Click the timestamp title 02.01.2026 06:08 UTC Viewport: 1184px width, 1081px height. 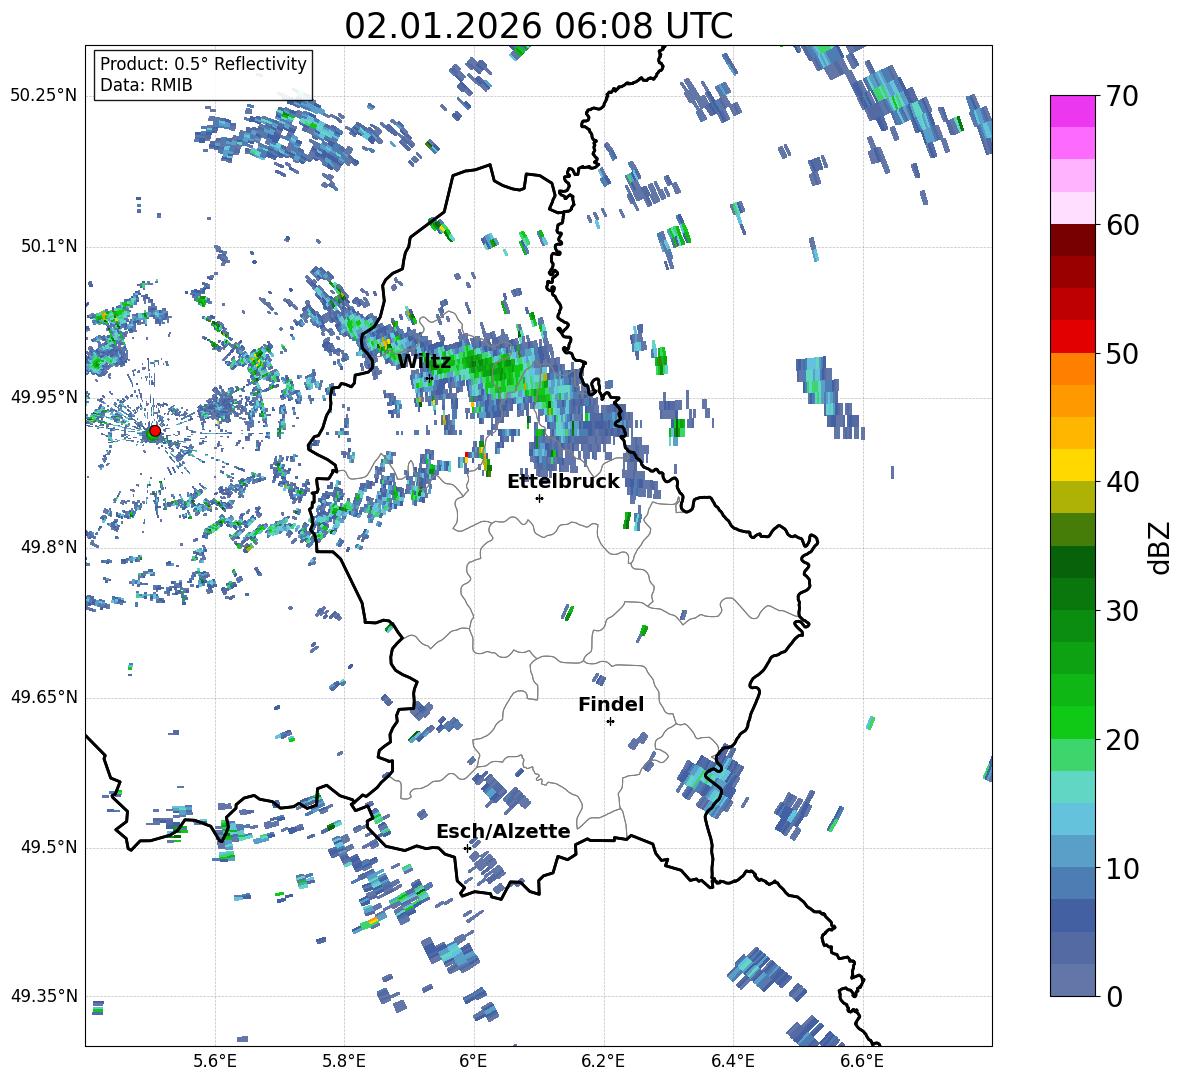coord(538,26)
